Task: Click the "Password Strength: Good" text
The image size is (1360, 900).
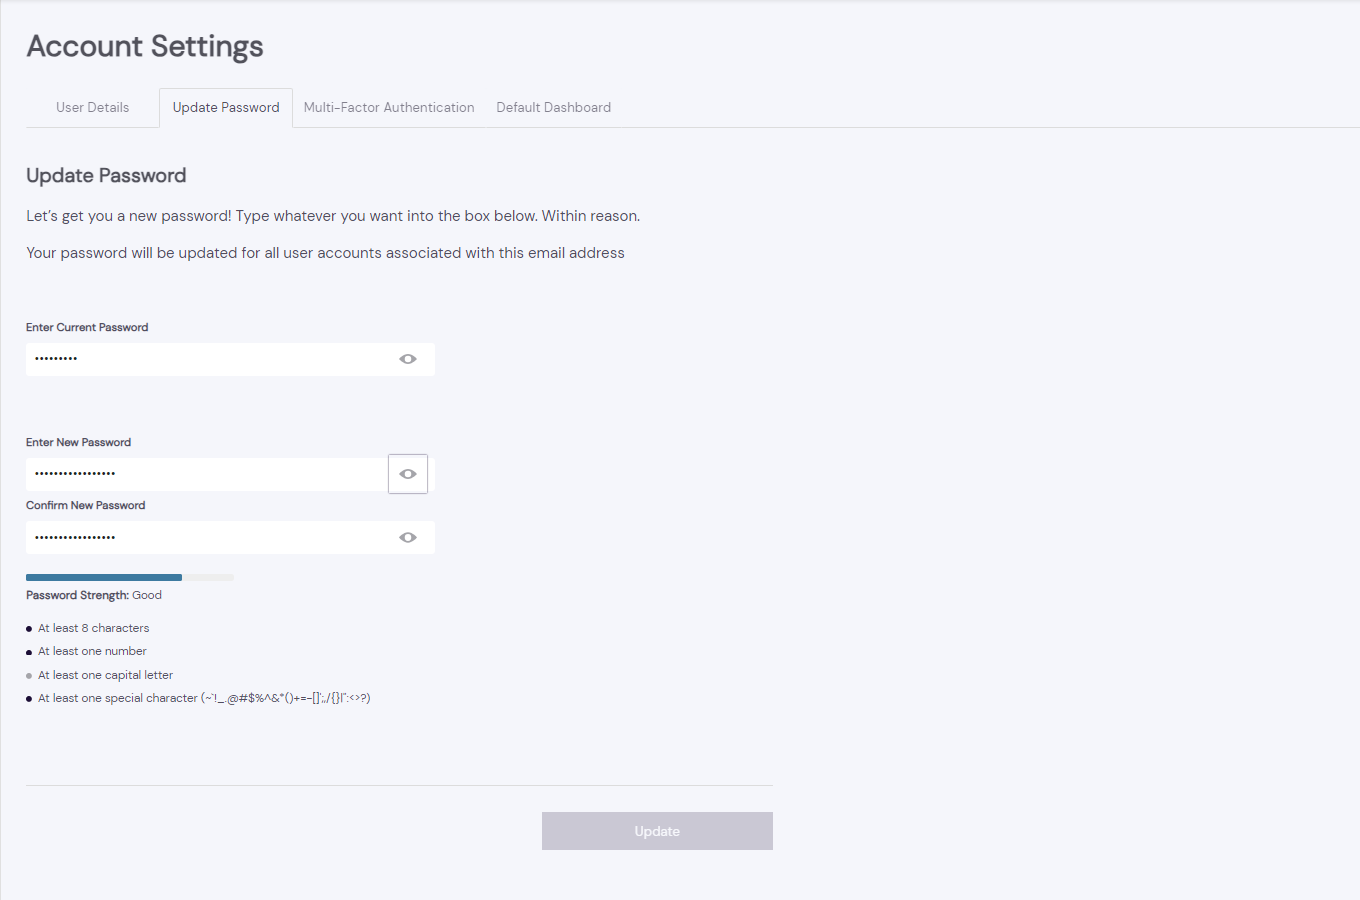Action: pos(94,595)
